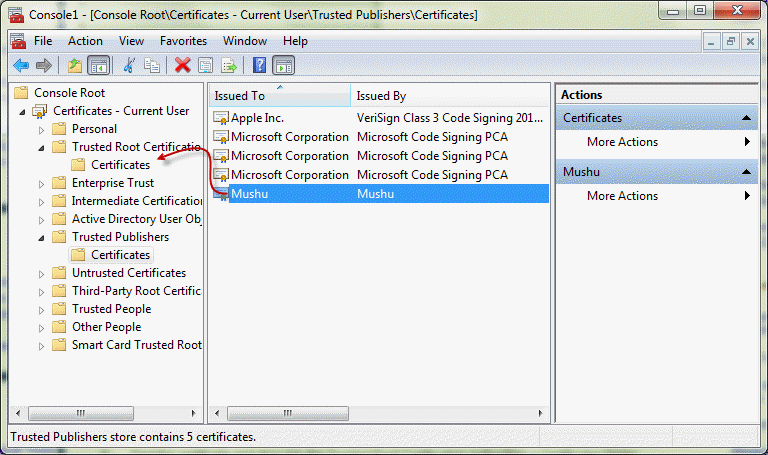Collapse Certificates section in Actions pane

(x=746, y=118)
